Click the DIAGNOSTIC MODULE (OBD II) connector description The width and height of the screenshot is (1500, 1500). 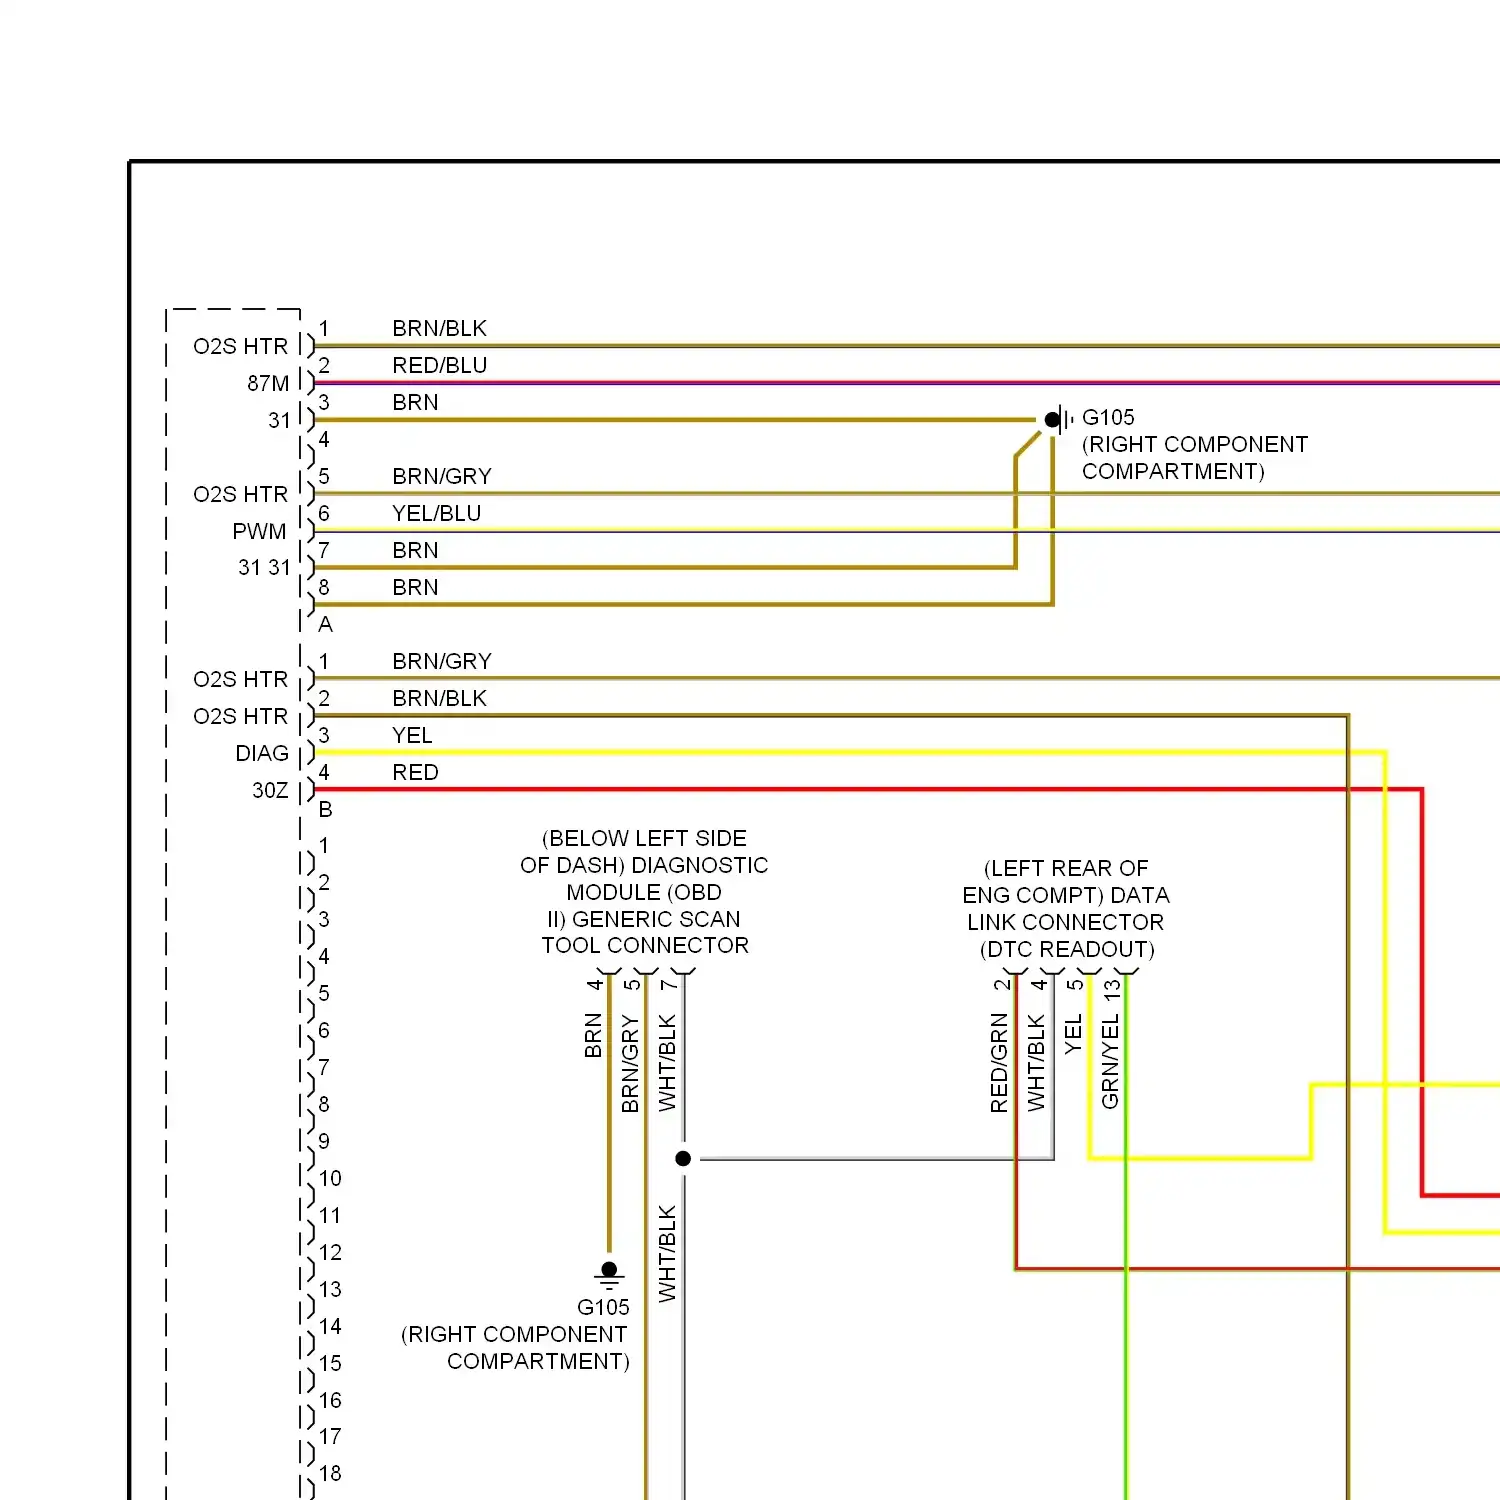(644, 892)
